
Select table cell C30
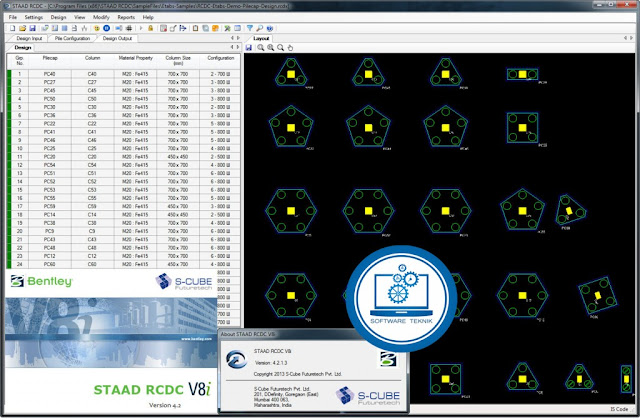coord(92,107)
